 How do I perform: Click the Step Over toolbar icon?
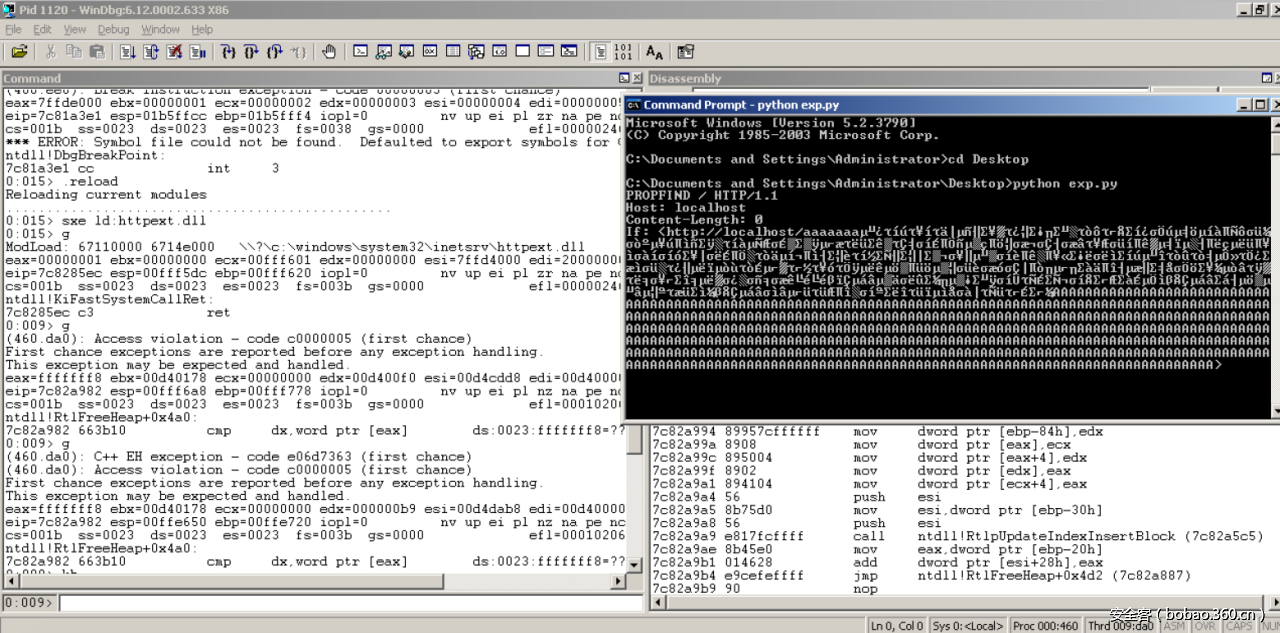coord(250,51)
